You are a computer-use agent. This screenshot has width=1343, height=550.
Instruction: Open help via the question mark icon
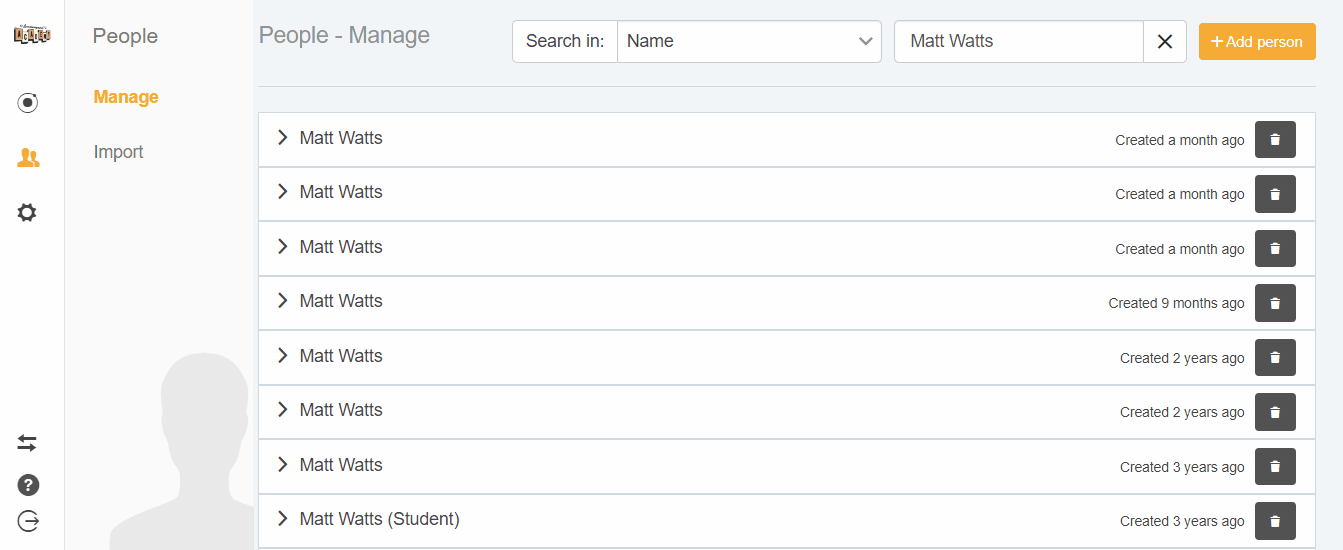pos(28,486)
